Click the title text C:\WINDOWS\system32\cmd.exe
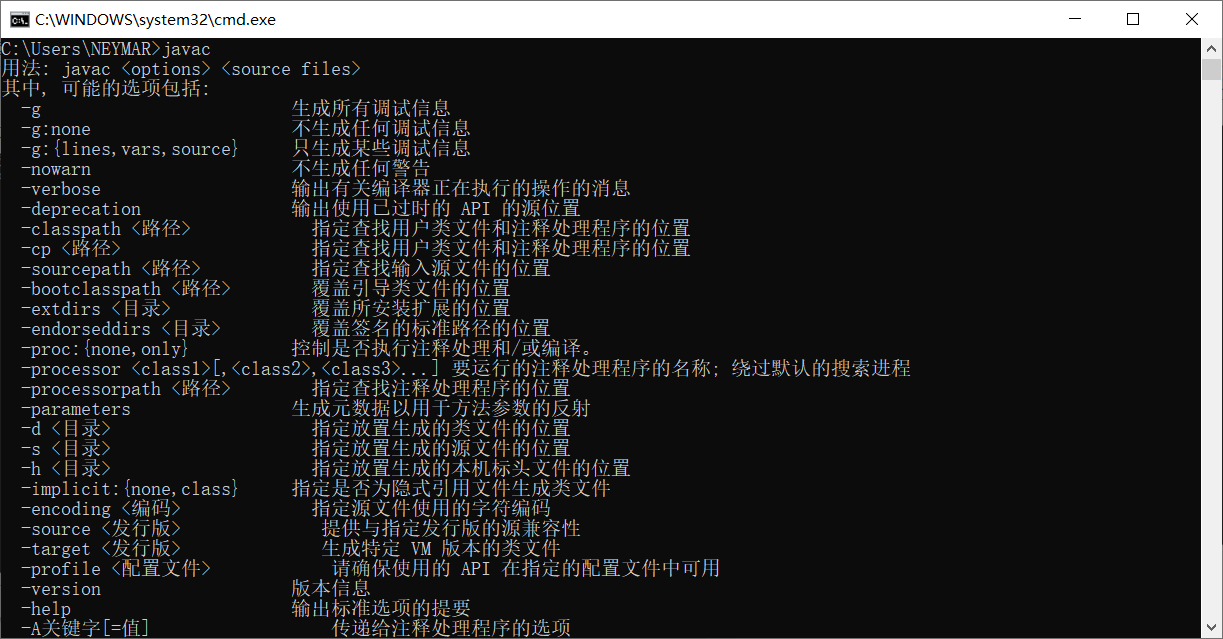The image size is (1223, 639). click(155, 19)
